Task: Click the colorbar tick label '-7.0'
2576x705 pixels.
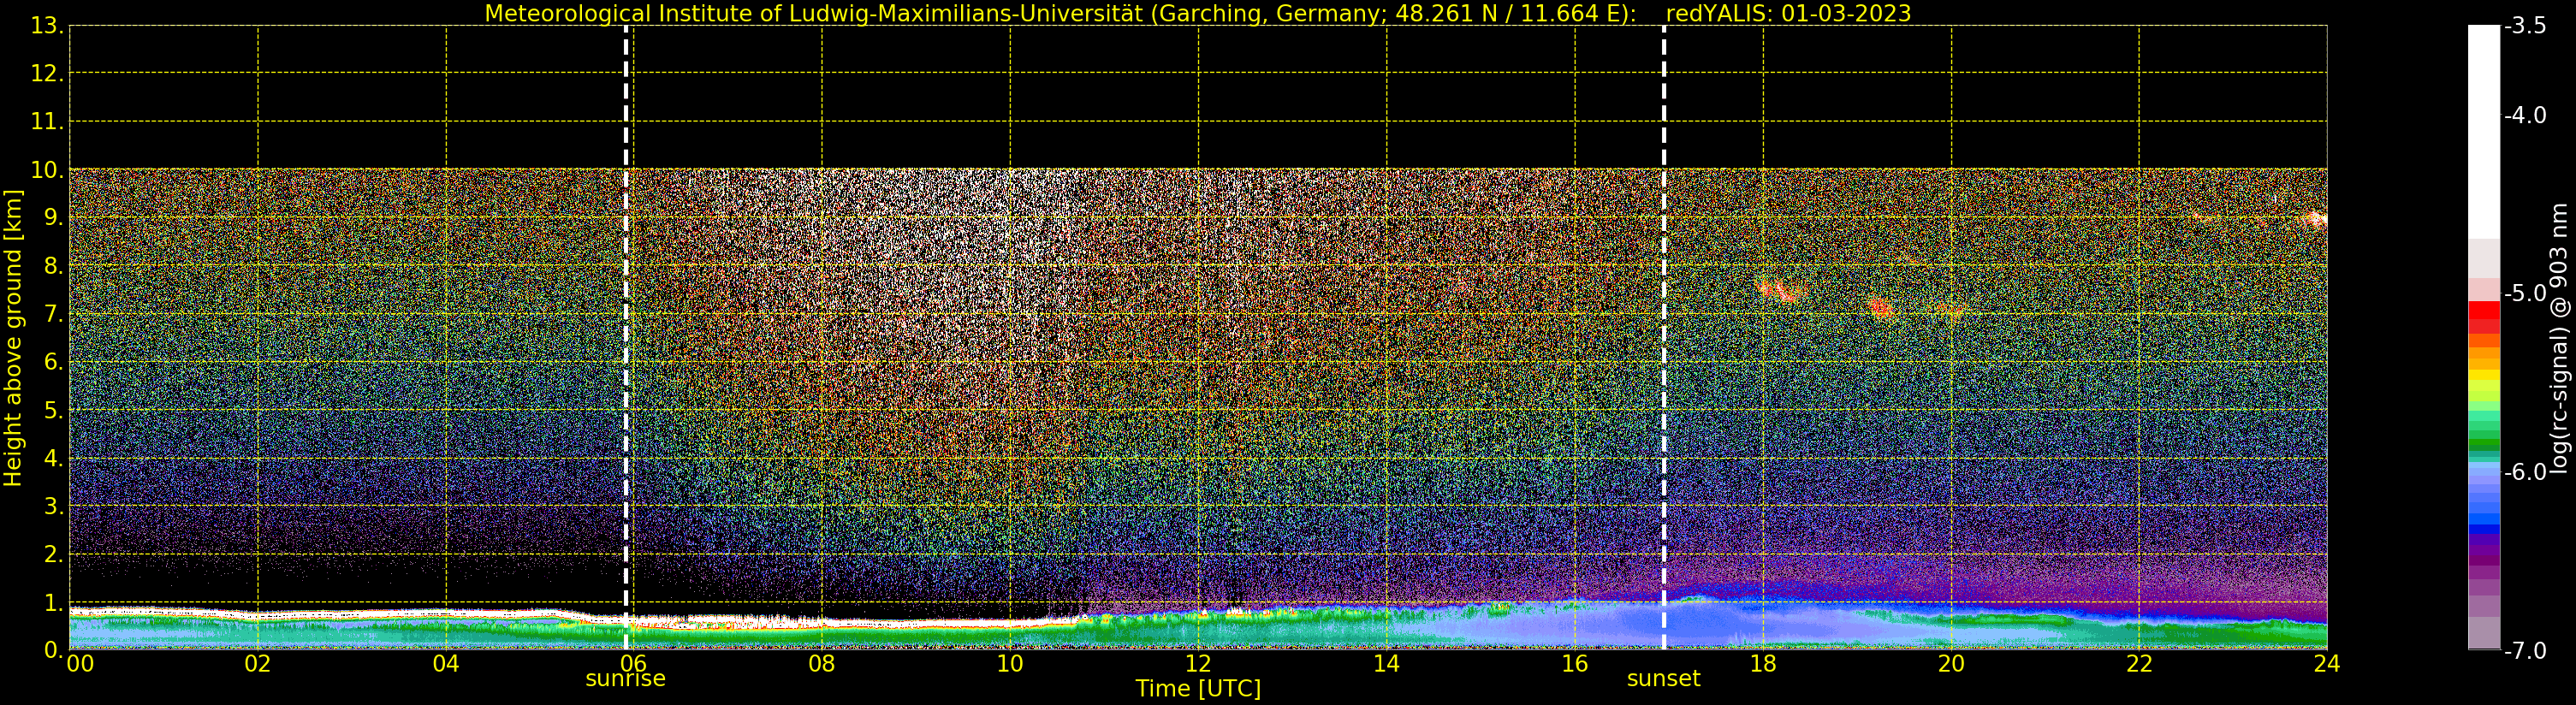Action: [x=2525, y=650]
